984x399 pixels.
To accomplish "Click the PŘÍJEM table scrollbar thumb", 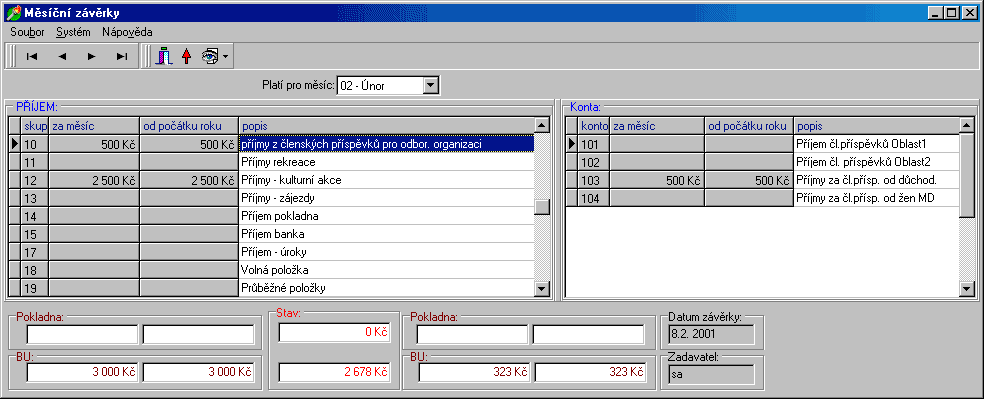I will click(x=542, y=206).
